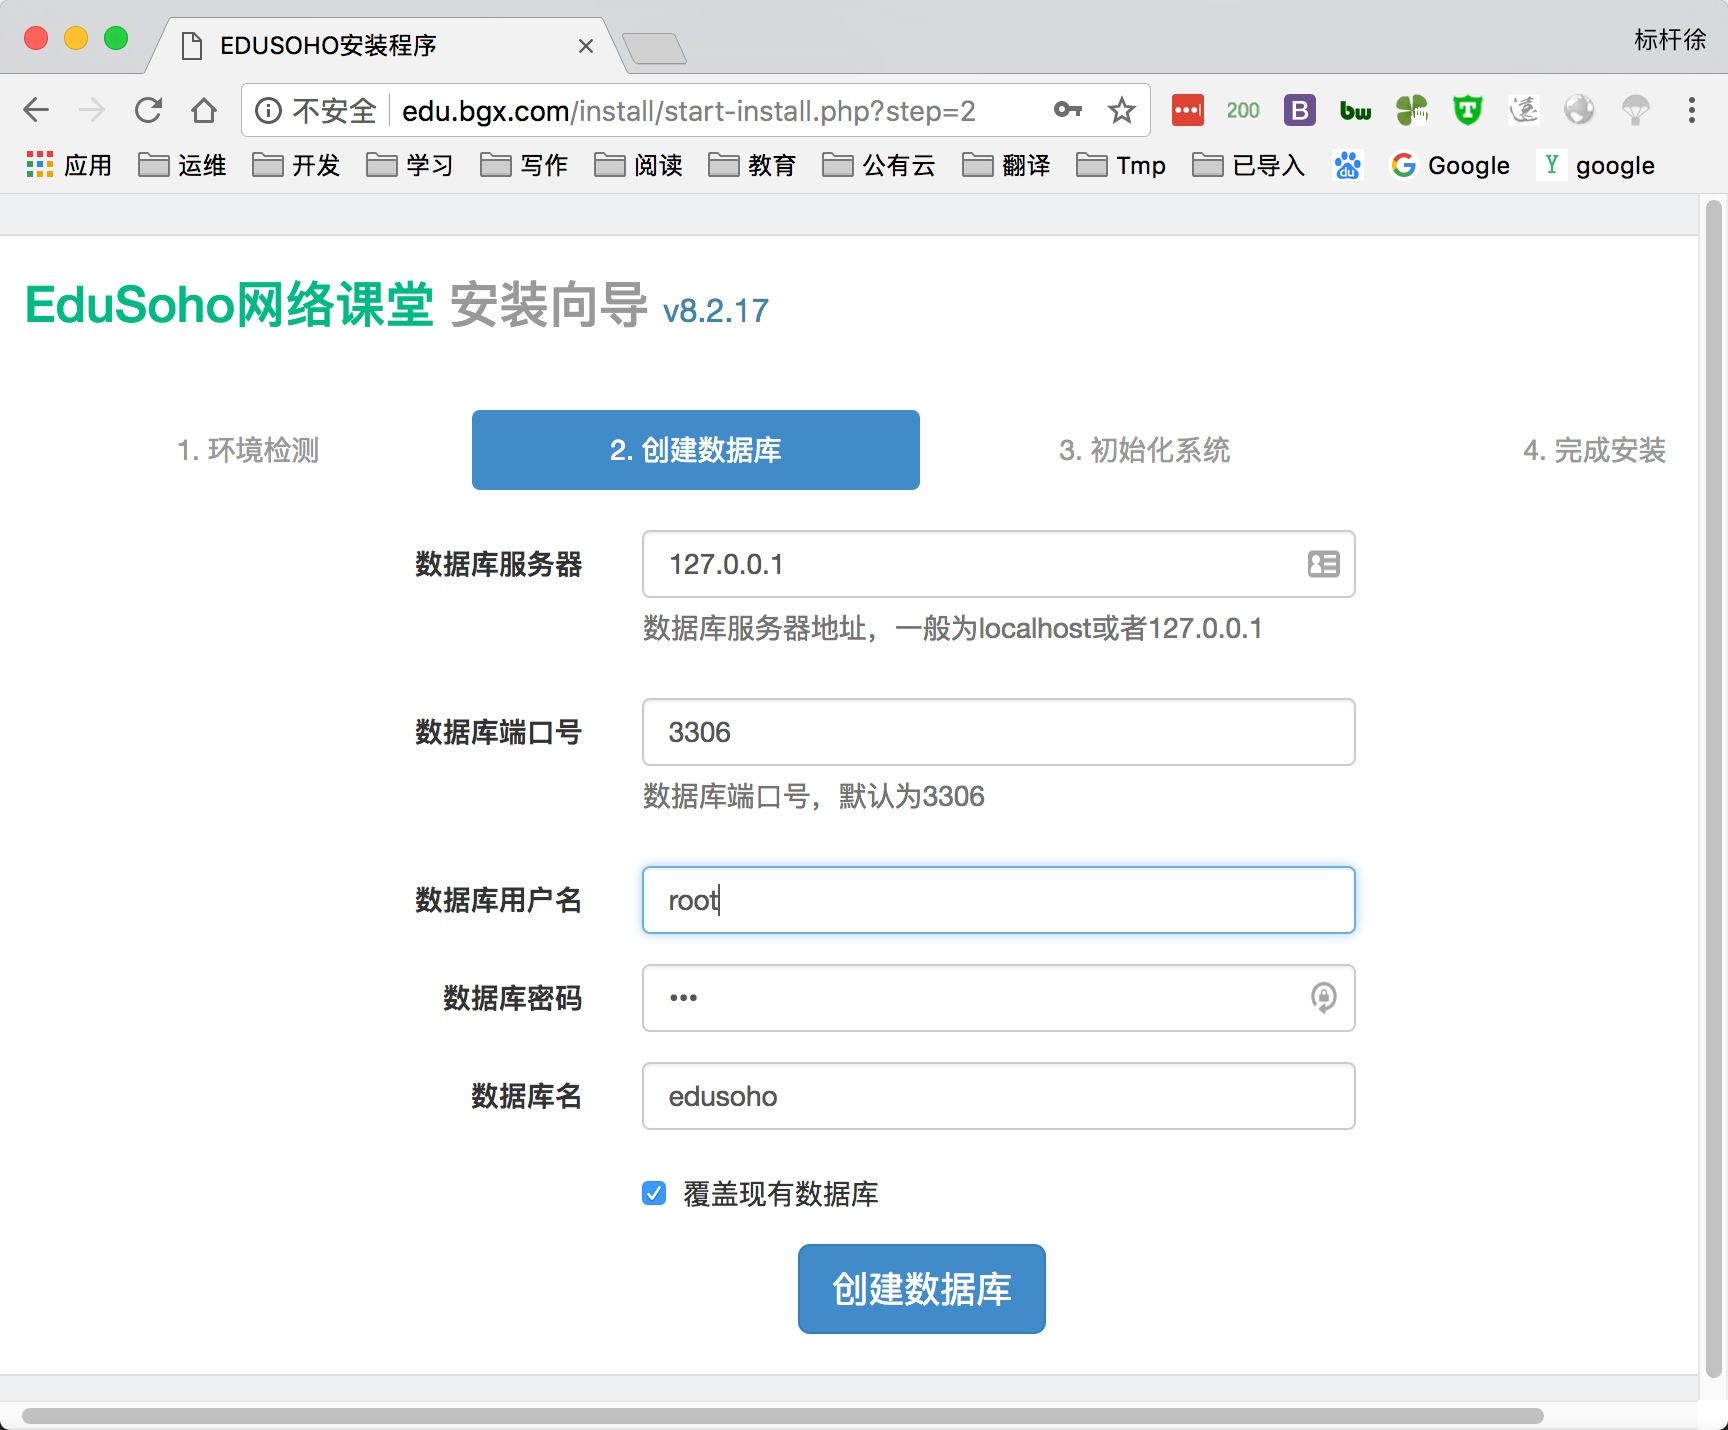Open the 应用 apps shortcut
The height and width of the screenshot is (1430, 1728).
point(69,165)
